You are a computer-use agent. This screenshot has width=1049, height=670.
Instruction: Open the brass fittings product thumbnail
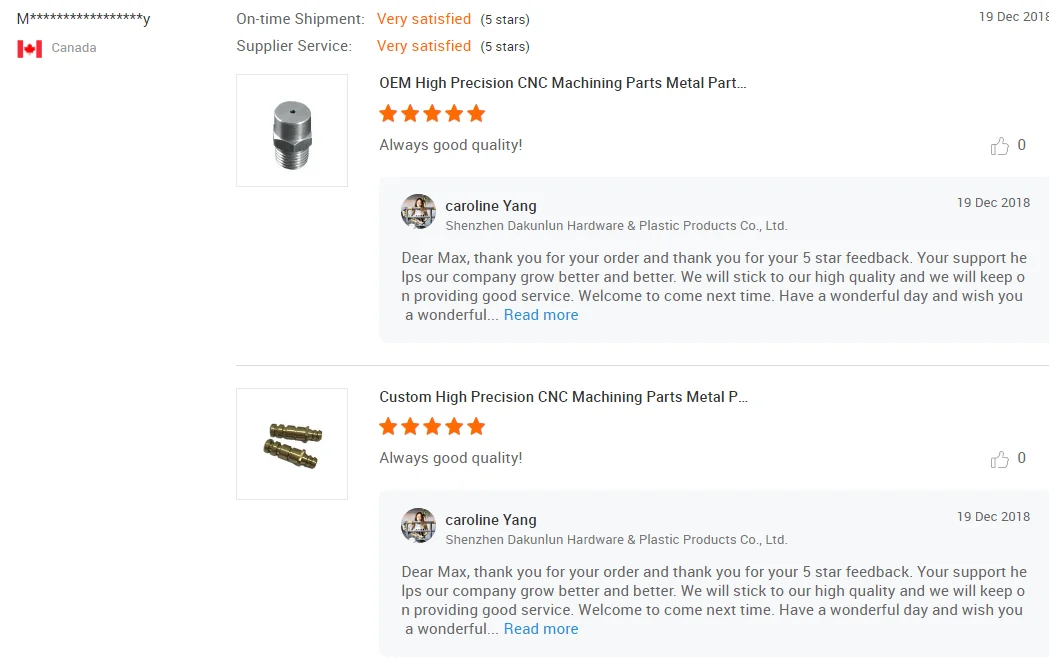(x=292, y=444)
